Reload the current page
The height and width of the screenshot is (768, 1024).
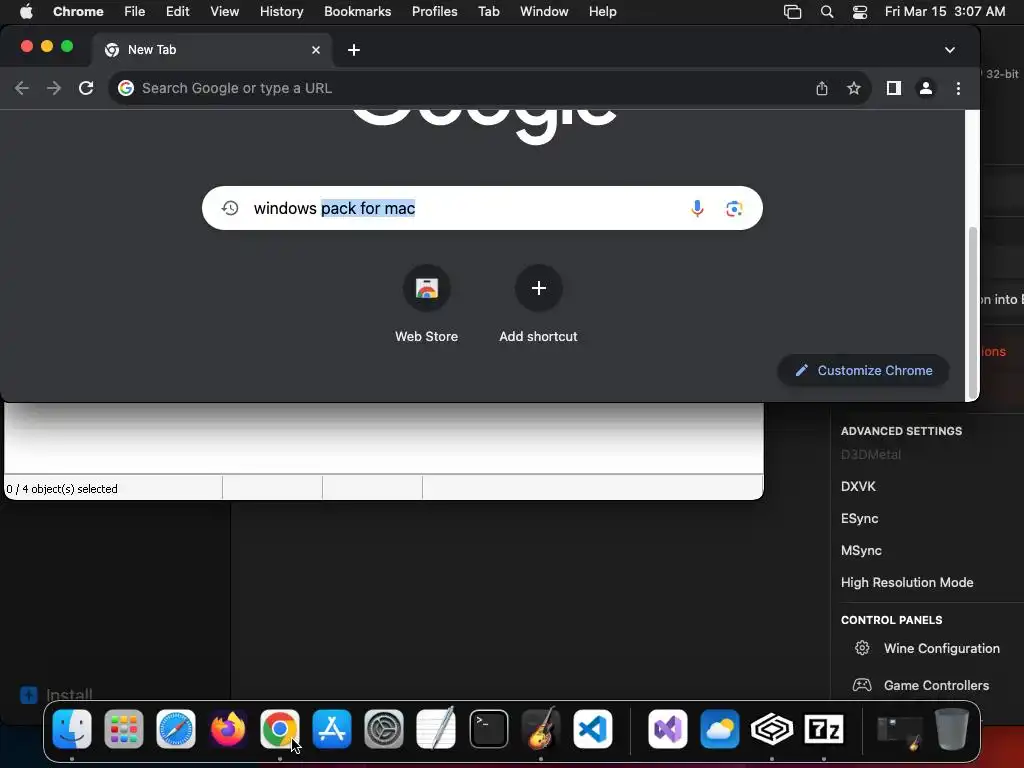click(x=86, y=88)
